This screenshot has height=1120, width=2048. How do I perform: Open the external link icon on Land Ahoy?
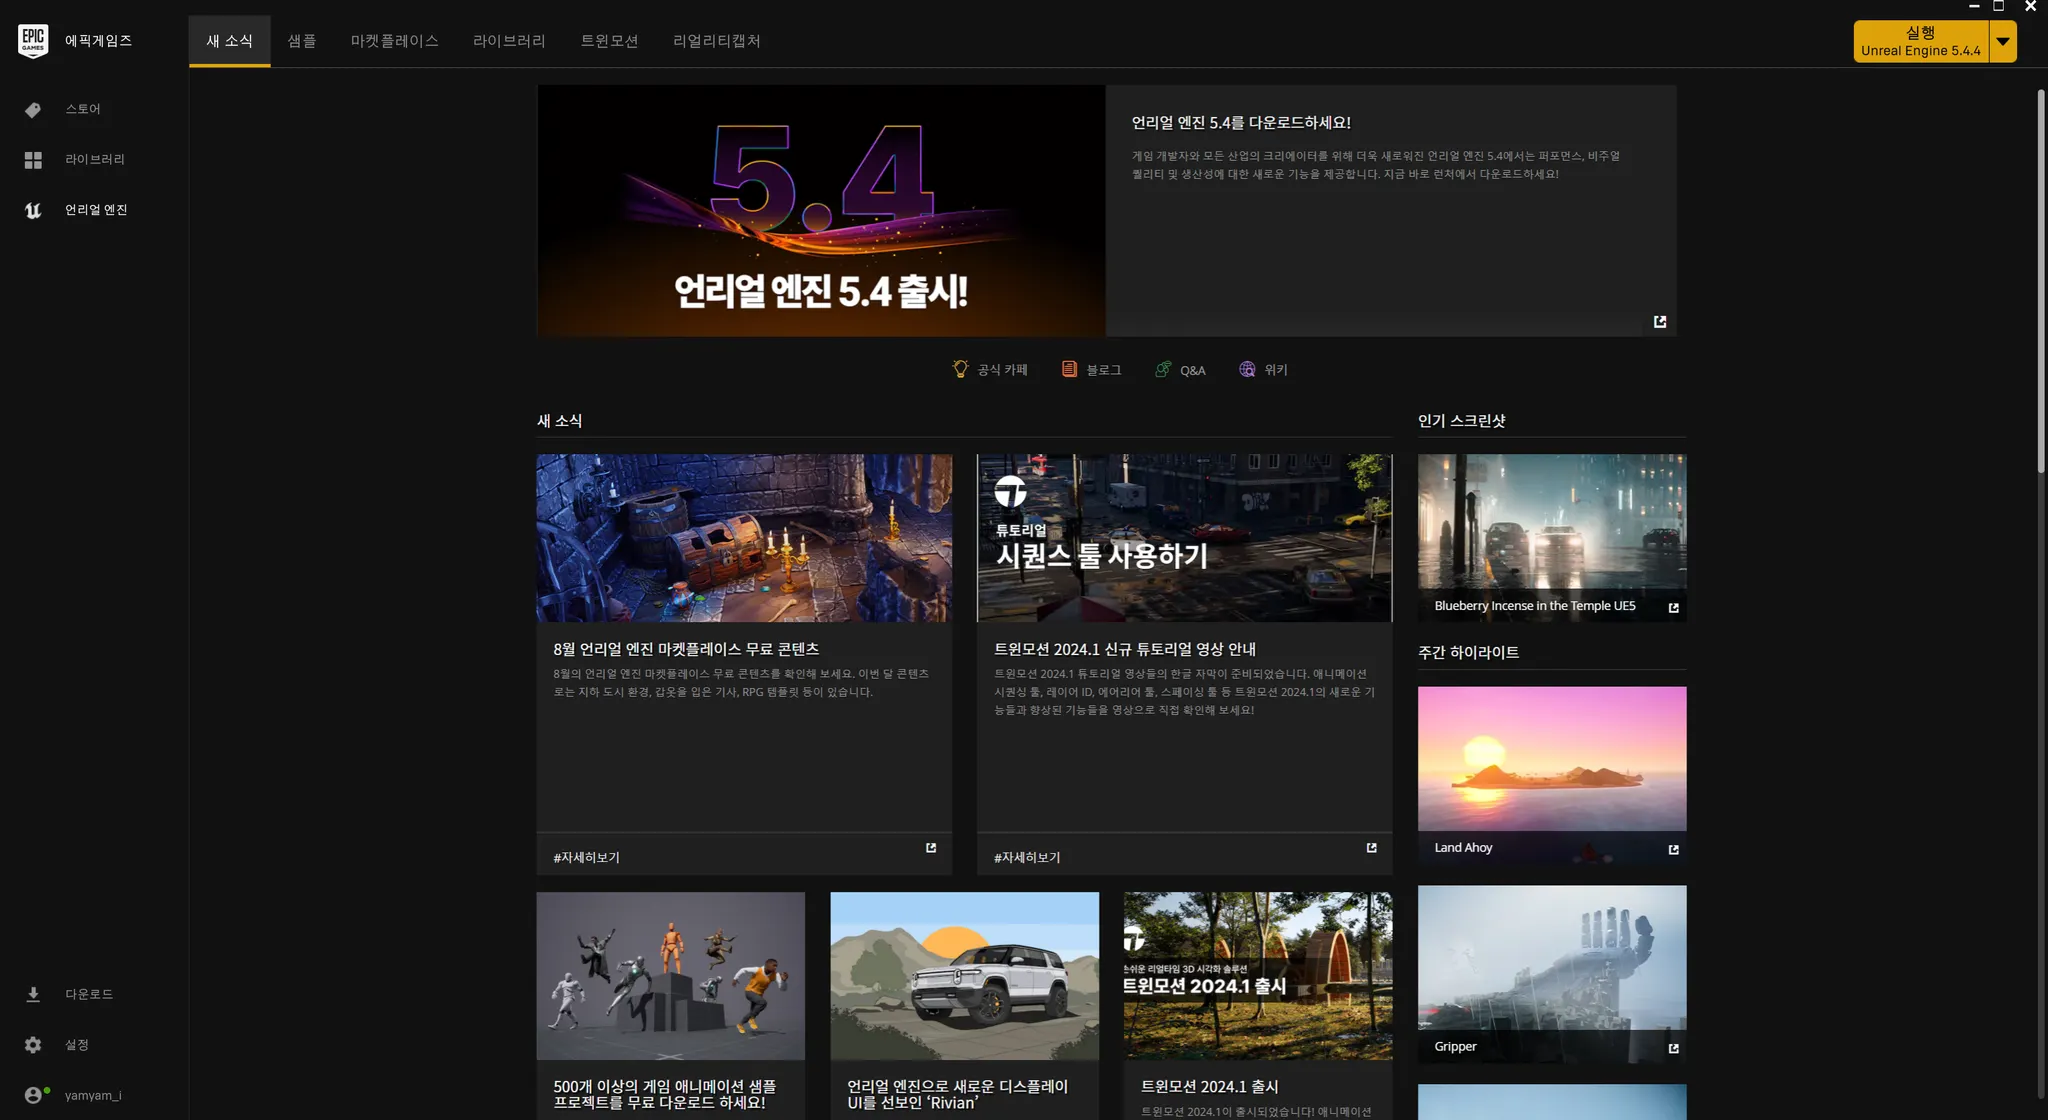pos(1673,850)
